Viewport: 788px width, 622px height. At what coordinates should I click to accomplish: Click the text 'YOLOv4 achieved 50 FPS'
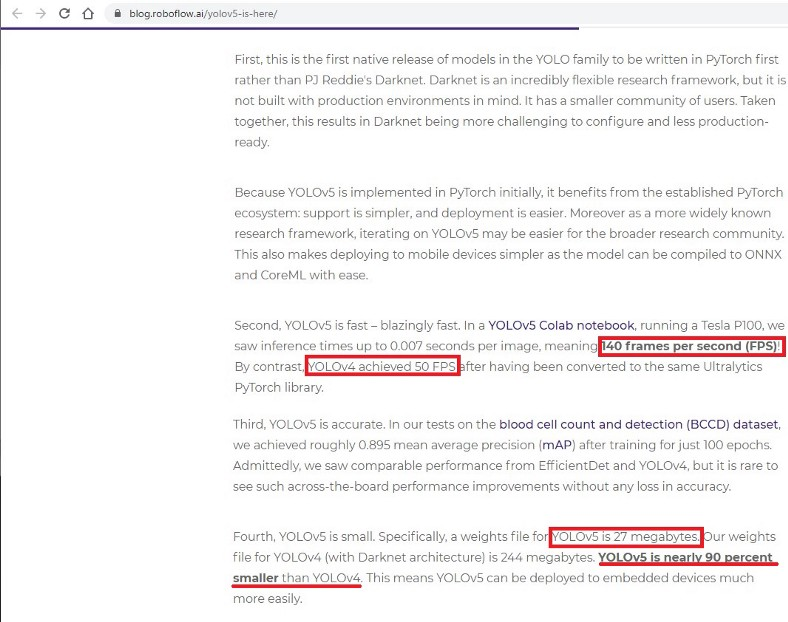[x=382, y=366]
